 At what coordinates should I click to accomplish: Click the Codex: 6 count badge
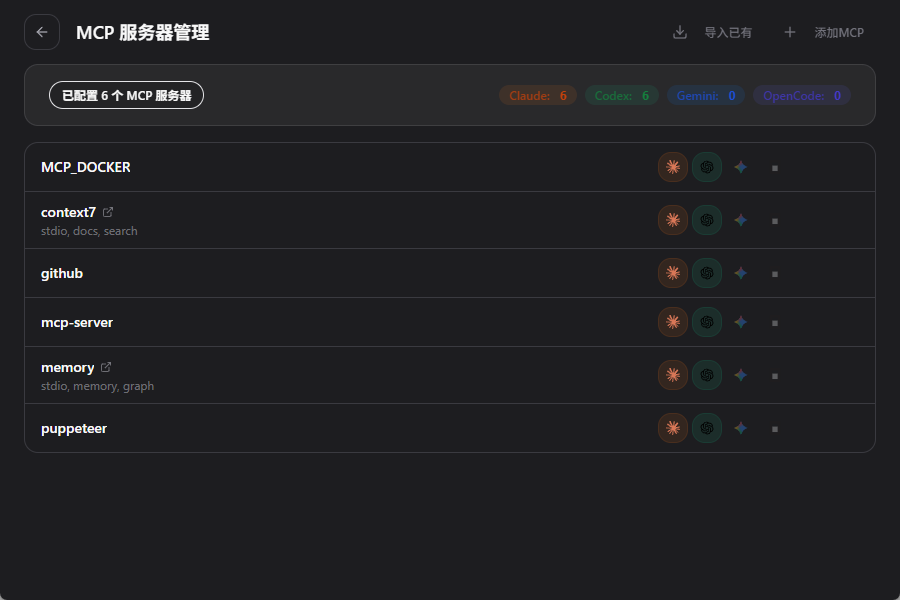622,95
